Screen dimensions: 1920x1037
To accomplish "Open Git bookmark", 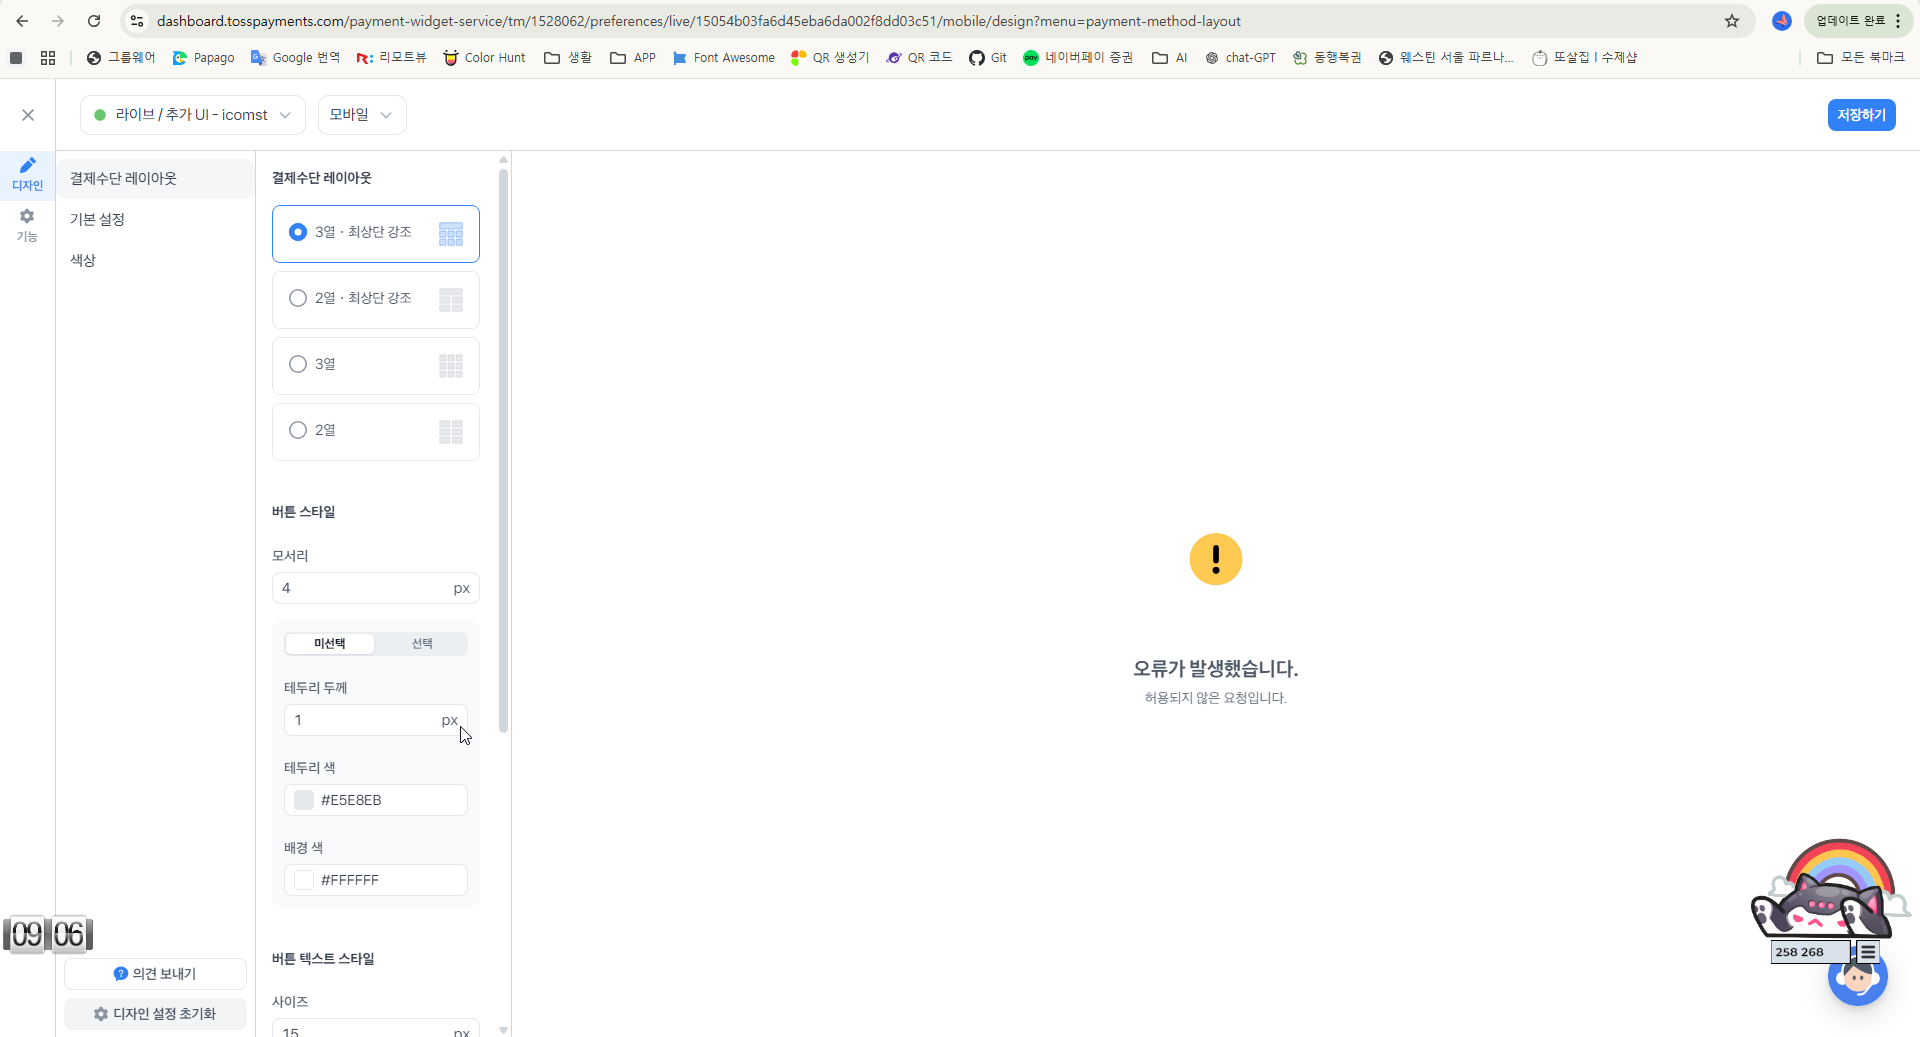I will tap(988, 58).
